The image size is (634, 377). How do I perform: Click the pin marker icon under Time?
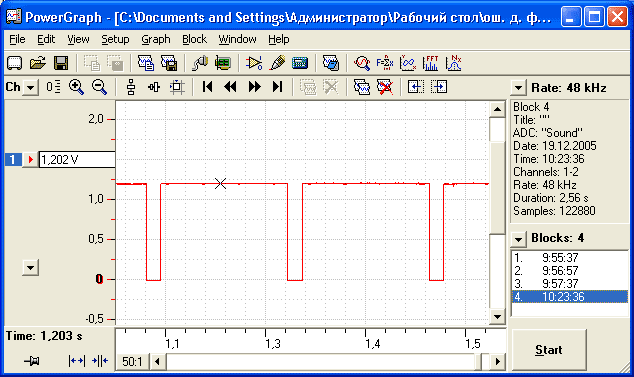coord(32,361)
